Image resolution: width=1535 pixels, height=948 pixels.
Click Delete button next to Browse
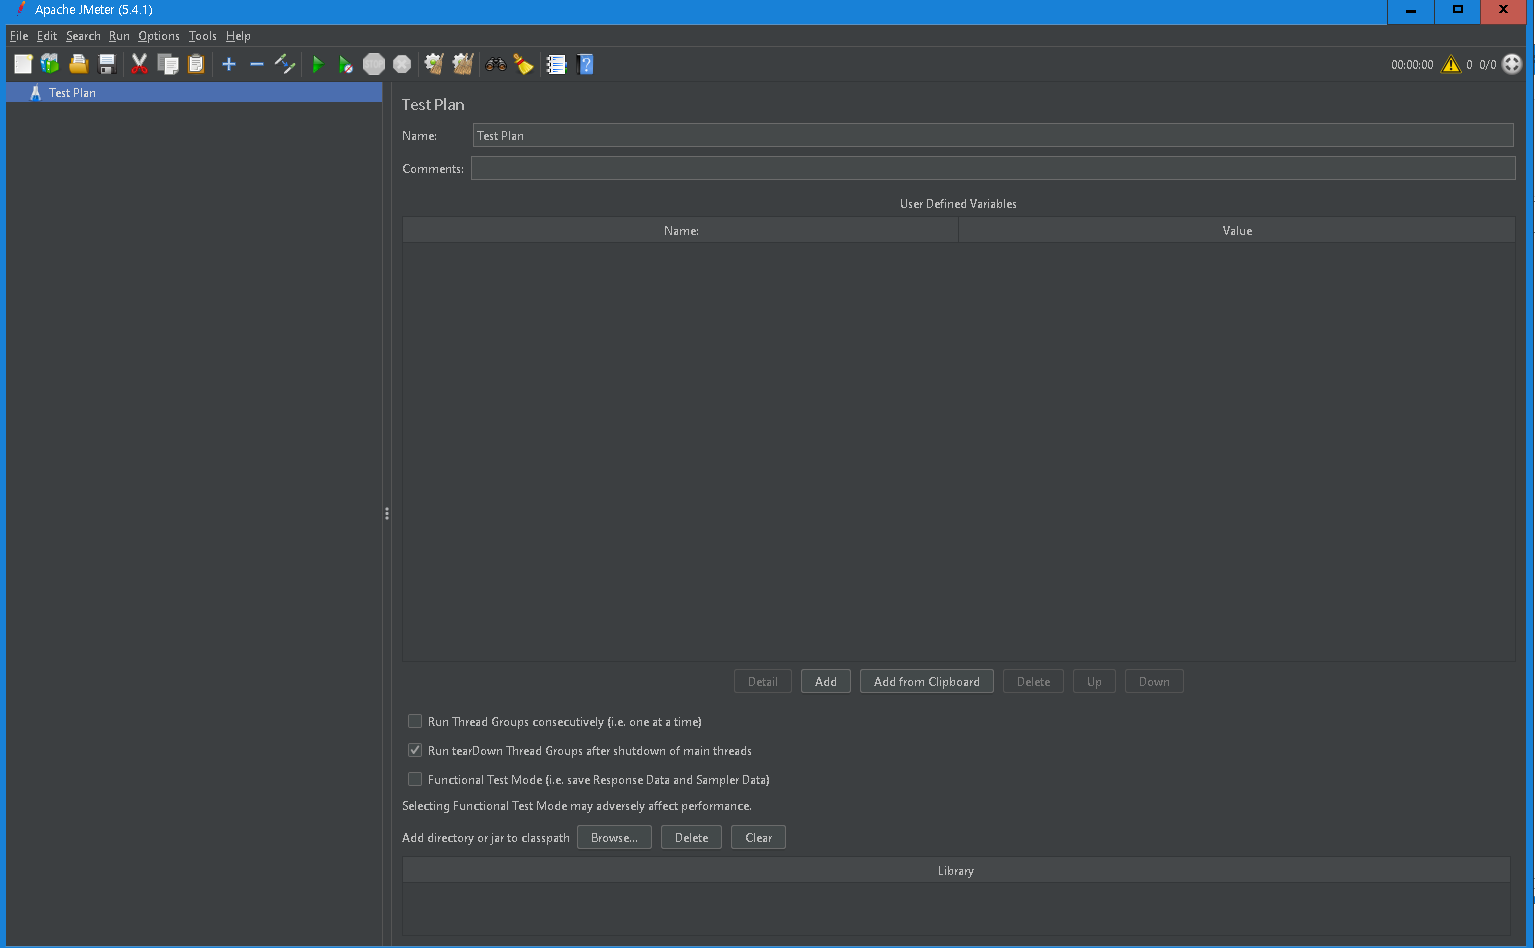click(x=691, y=837)
